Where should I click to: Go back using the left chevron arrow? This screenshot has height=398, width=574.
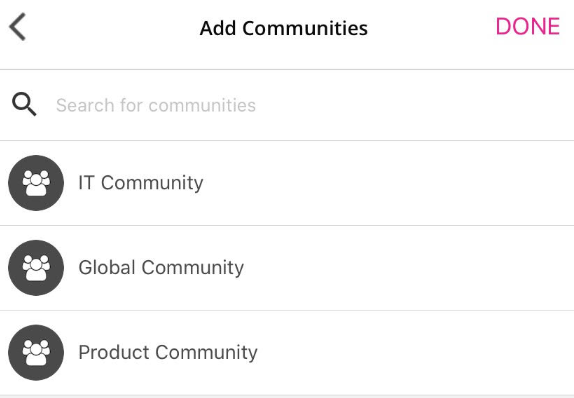[18, 27]
